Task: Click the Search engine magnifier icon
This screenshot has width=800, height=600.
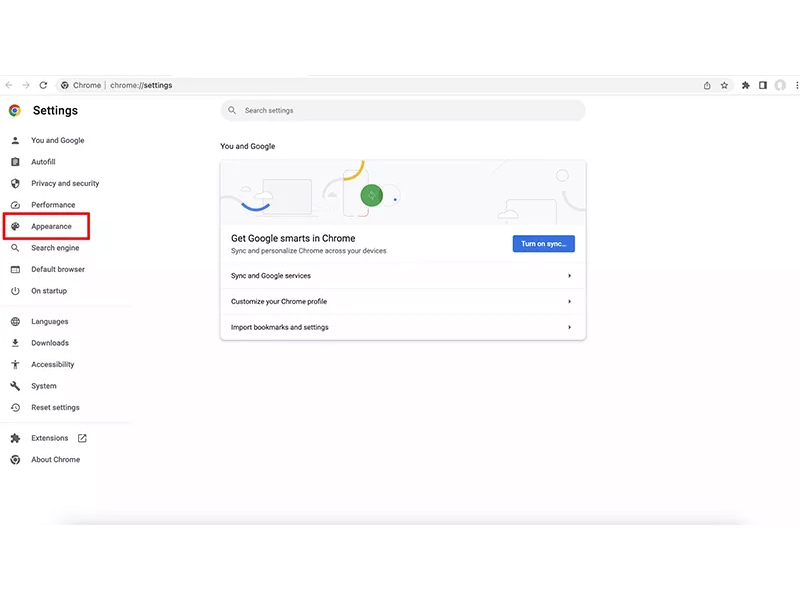Action: [15, 248]
